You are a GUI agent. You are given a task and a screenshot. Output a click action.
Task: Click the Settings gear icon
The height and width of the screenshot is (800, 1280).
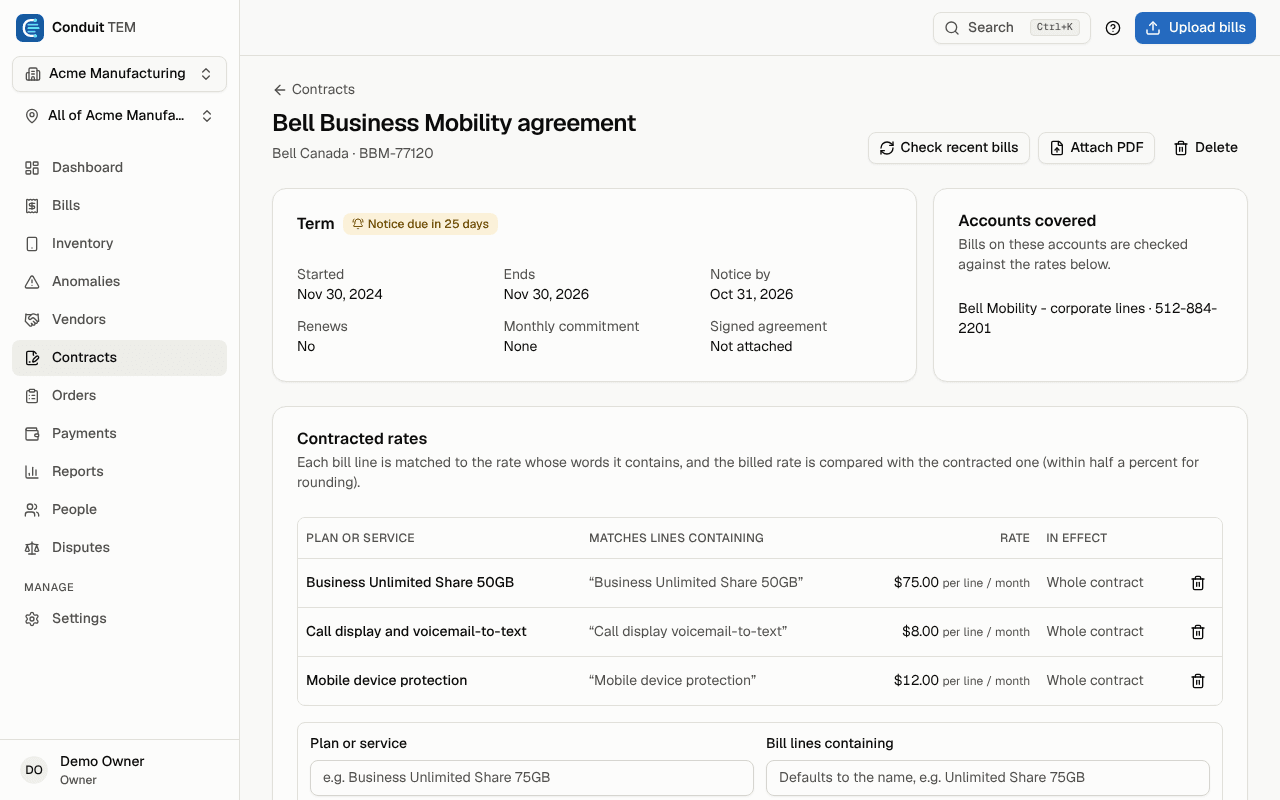click(x=32, y=619)
